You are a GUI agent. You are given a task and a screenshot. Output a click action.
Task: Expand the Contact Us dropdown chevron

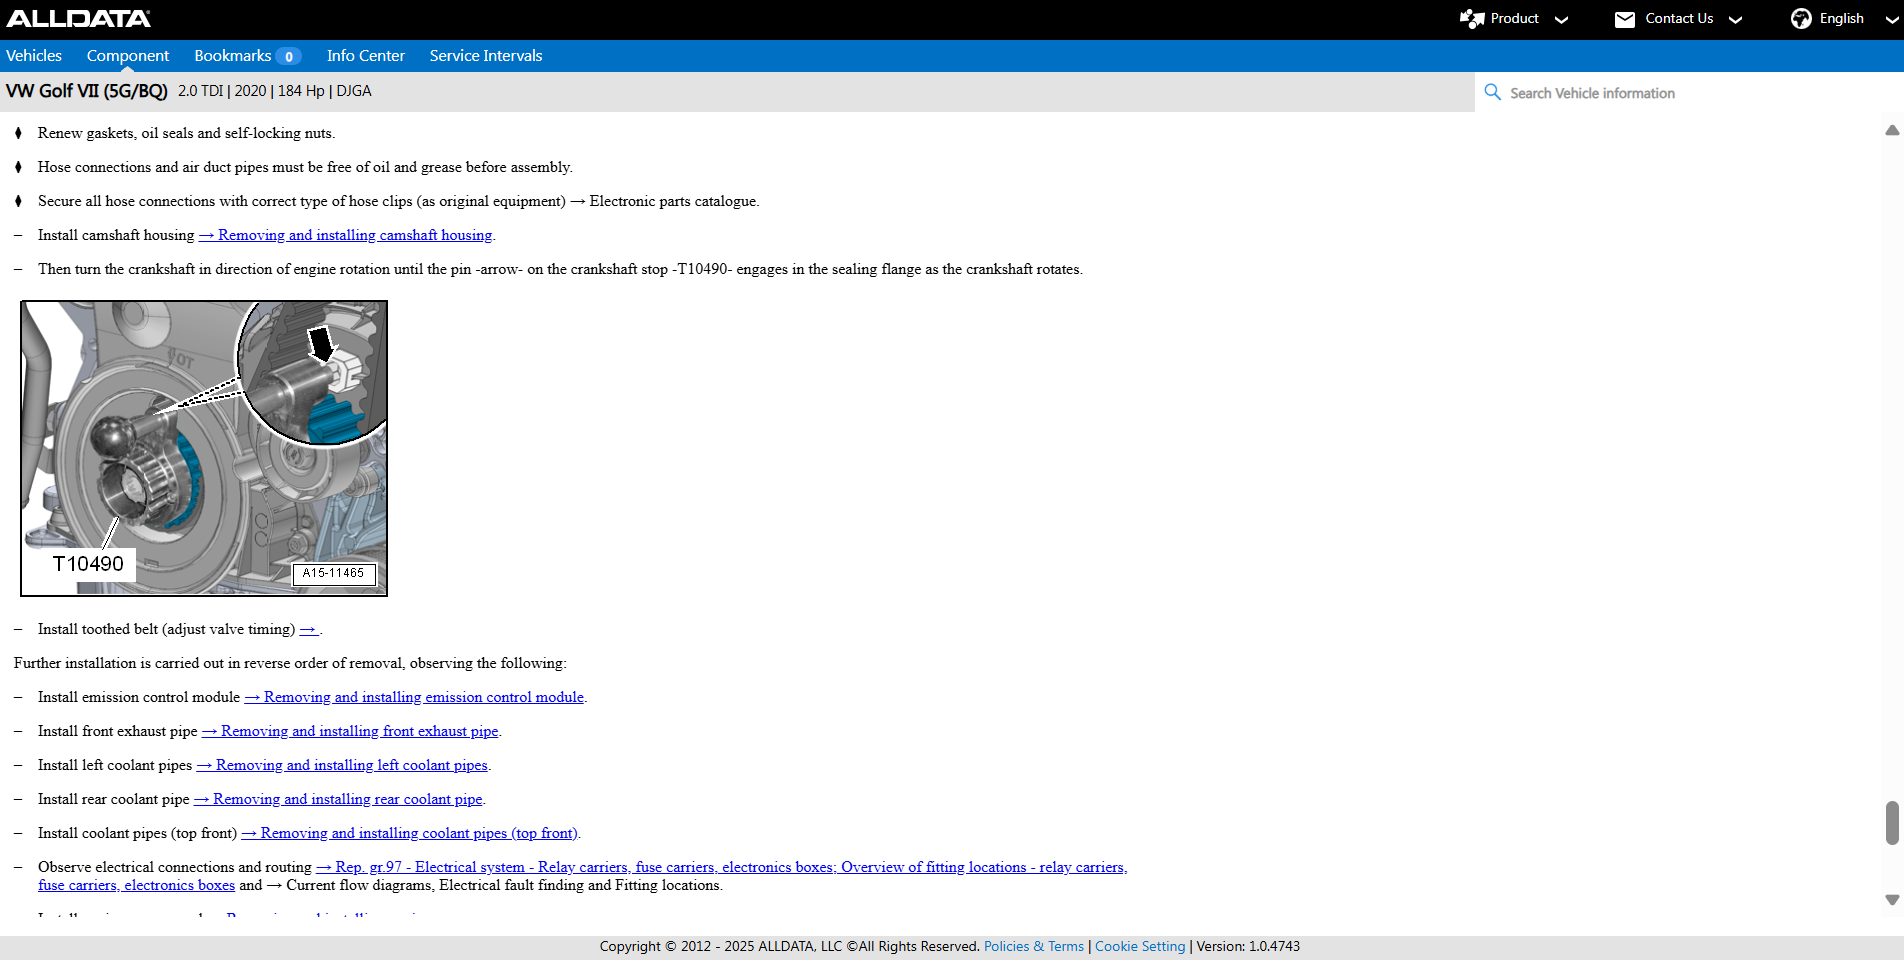coord(1735,20)
